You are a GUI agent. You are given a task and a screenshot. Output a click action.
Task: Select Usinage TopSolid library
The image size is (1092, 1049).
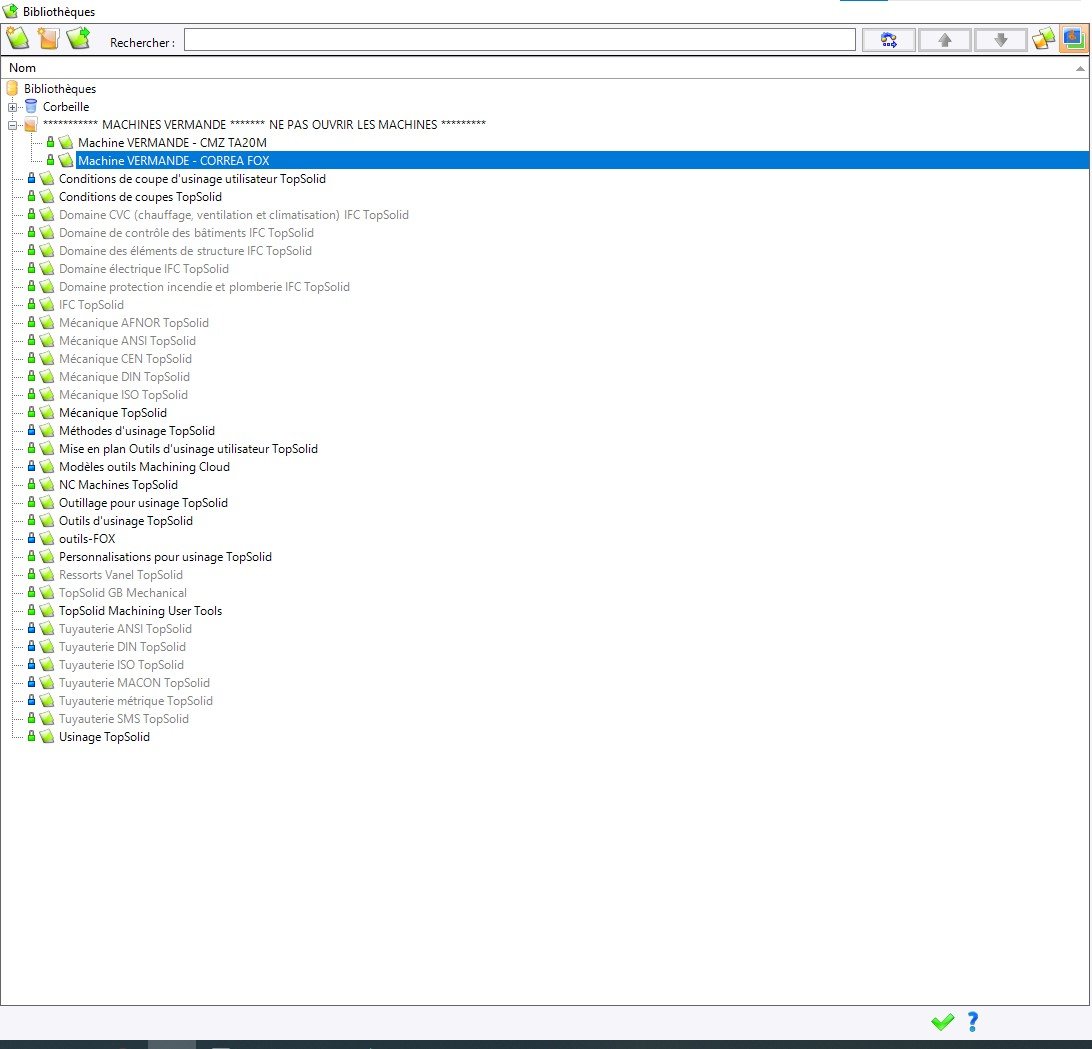point(104,737)
